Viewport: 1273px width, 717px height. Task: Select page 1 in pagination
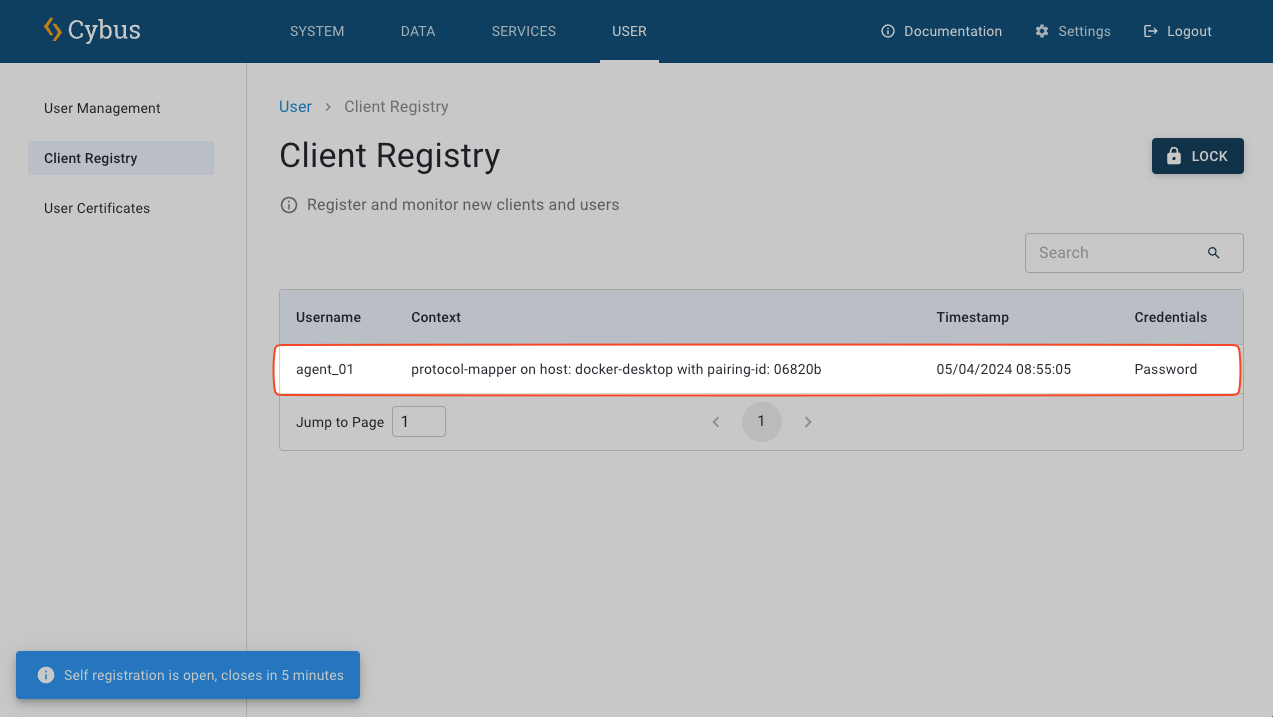pos(761,422)
